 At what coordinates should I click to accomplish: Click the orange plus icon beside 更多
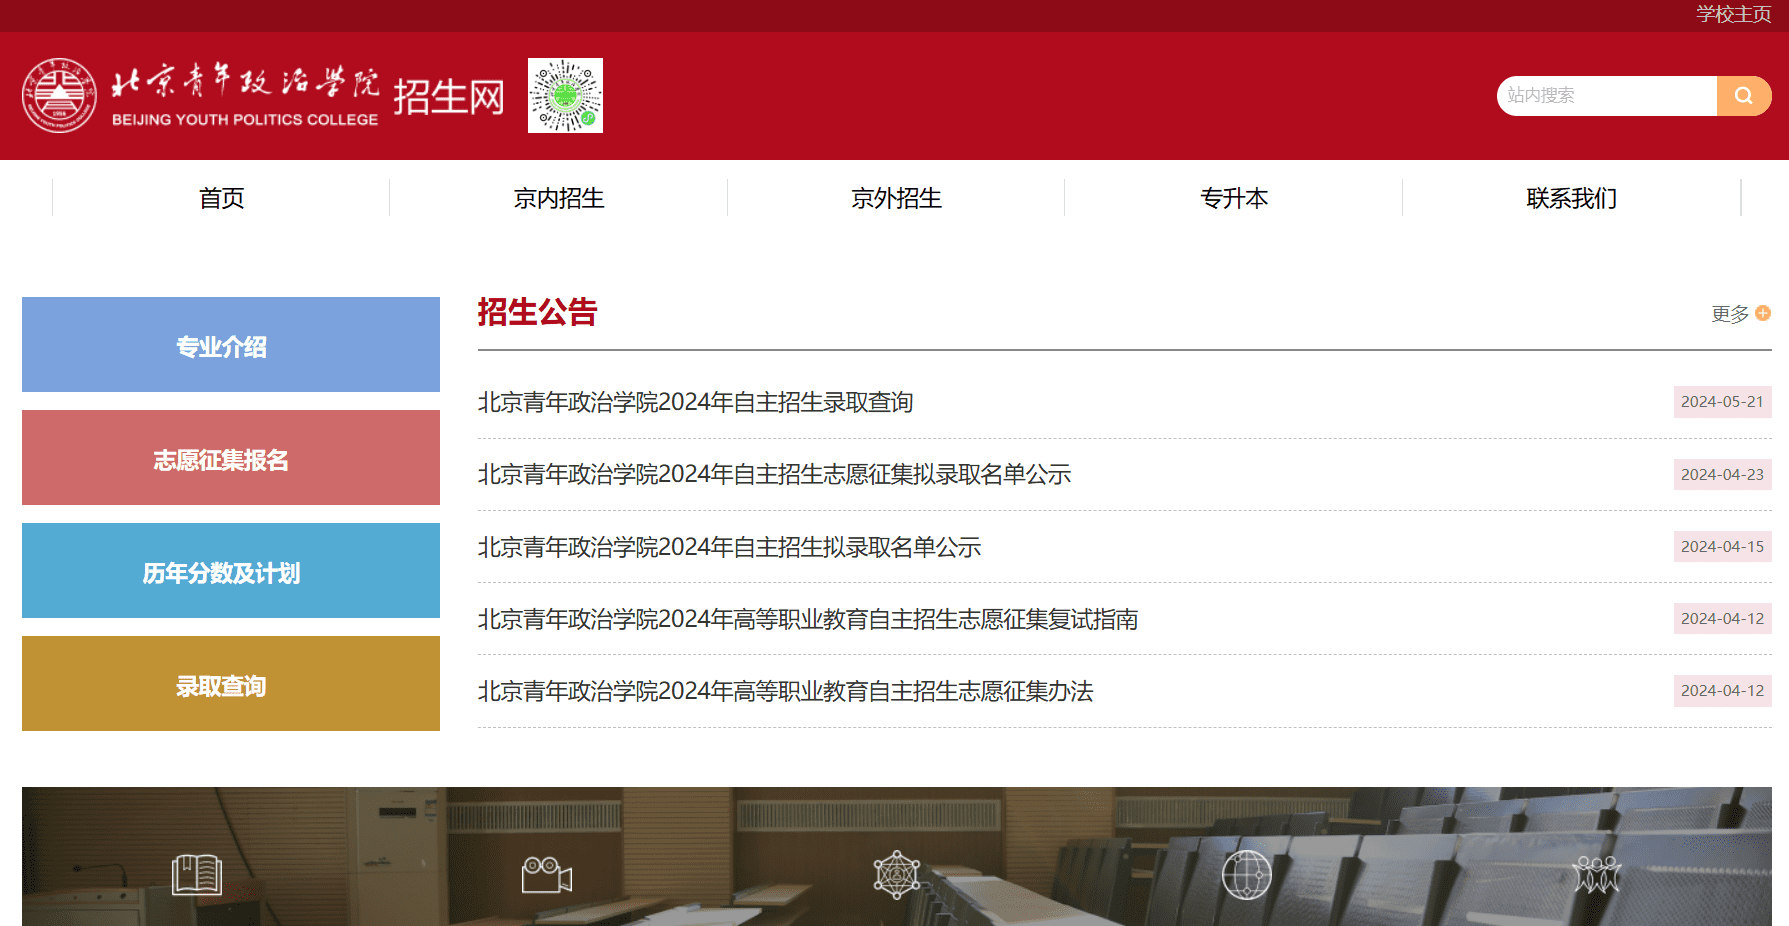tap(1763, 314)
